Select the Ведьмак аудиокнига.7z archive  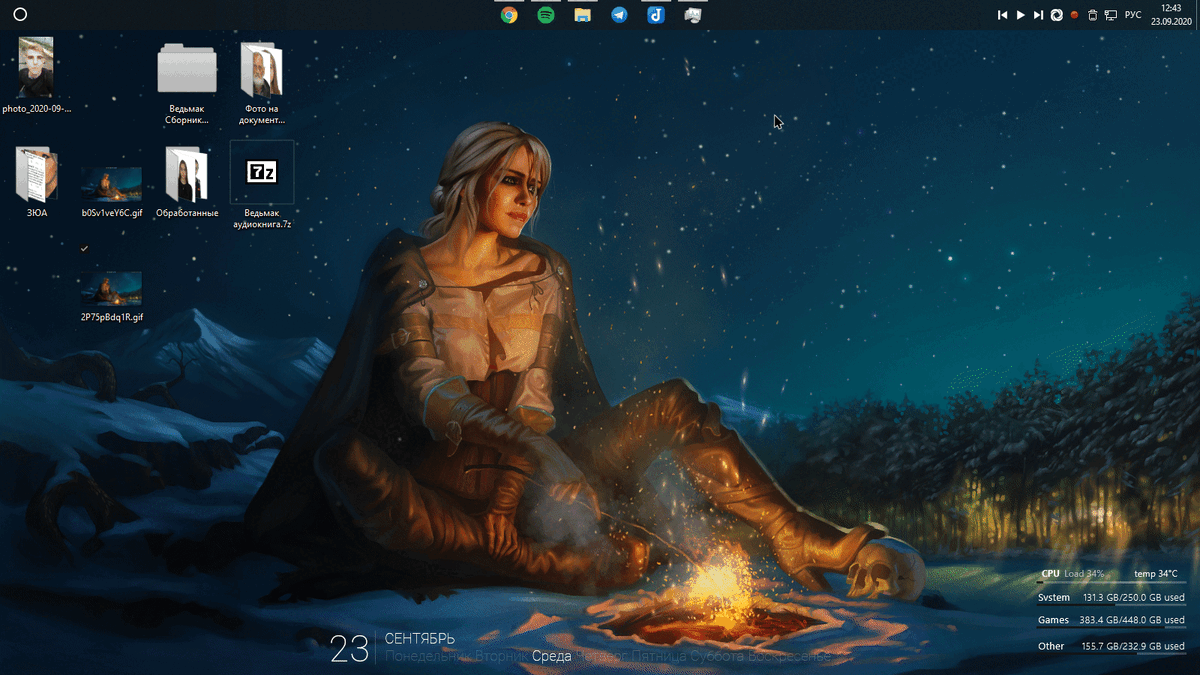(x=262, y=186)
